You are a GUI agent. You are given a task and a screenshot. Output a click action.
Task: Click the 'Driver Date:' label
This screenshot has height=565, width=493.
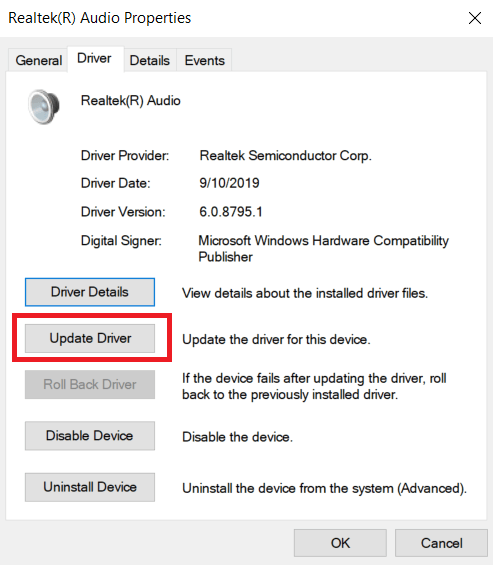pos(115,183)
